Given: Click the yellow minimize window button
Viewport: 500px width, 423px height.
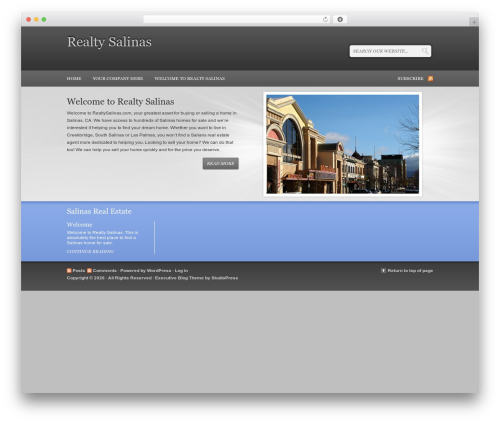Looking at the screenshot, I should click(x=36, y=20).
